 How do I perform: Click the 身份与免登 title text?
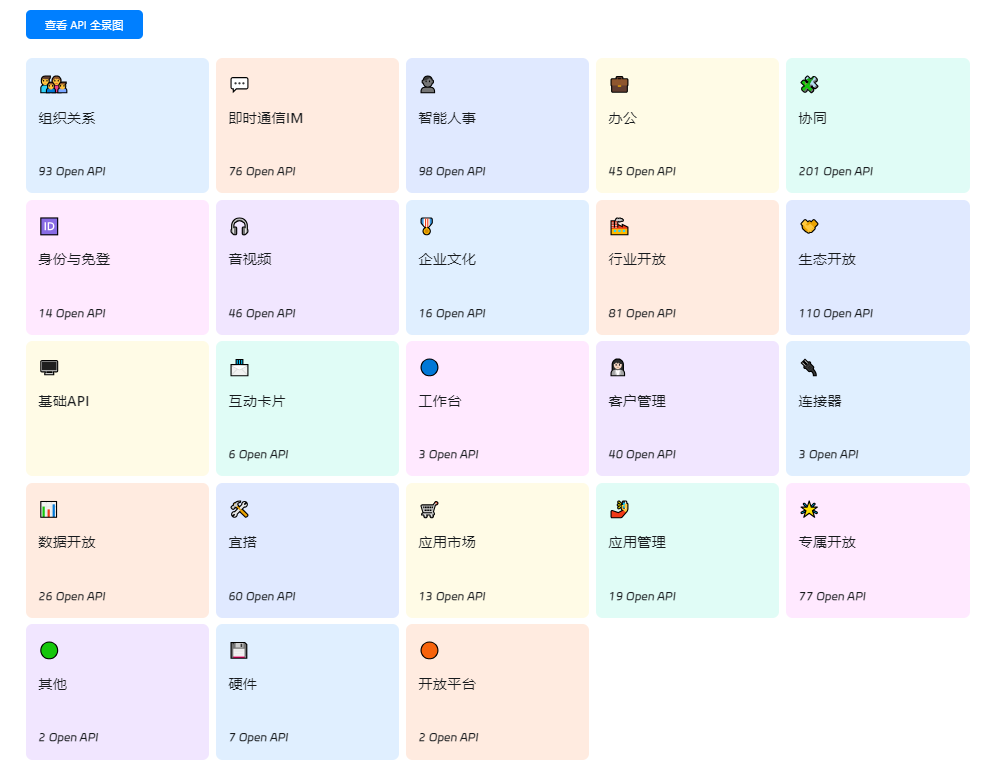click(x=74, y=259)
